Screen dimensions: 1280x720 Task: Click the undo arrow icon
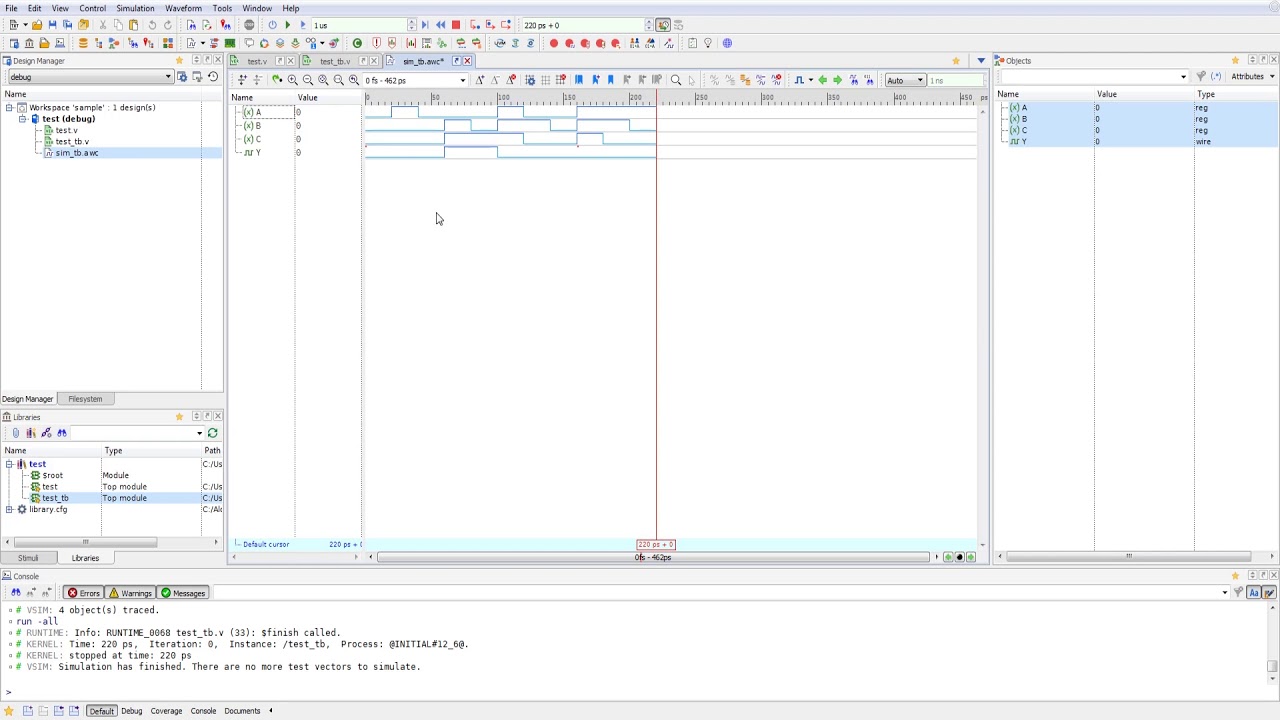click(152, 25)
